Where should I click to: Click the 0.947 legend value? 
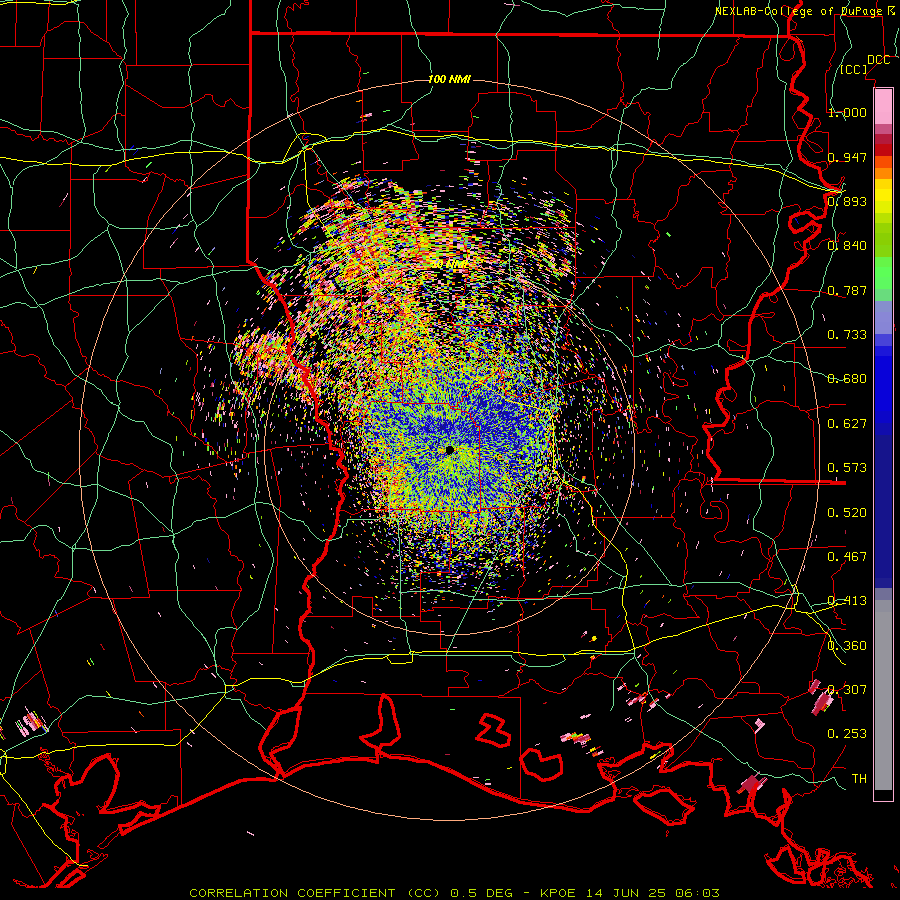[x=847, y=157]
